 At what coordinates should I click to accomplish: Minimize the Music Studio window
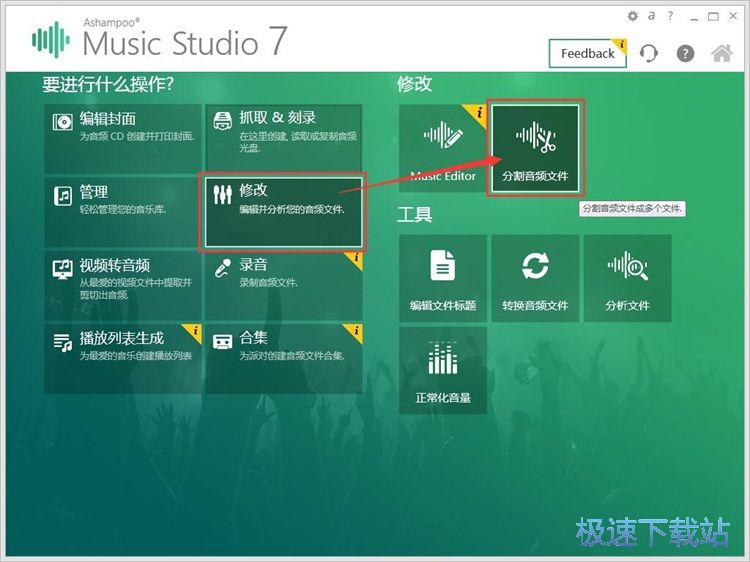click(694, 17)
